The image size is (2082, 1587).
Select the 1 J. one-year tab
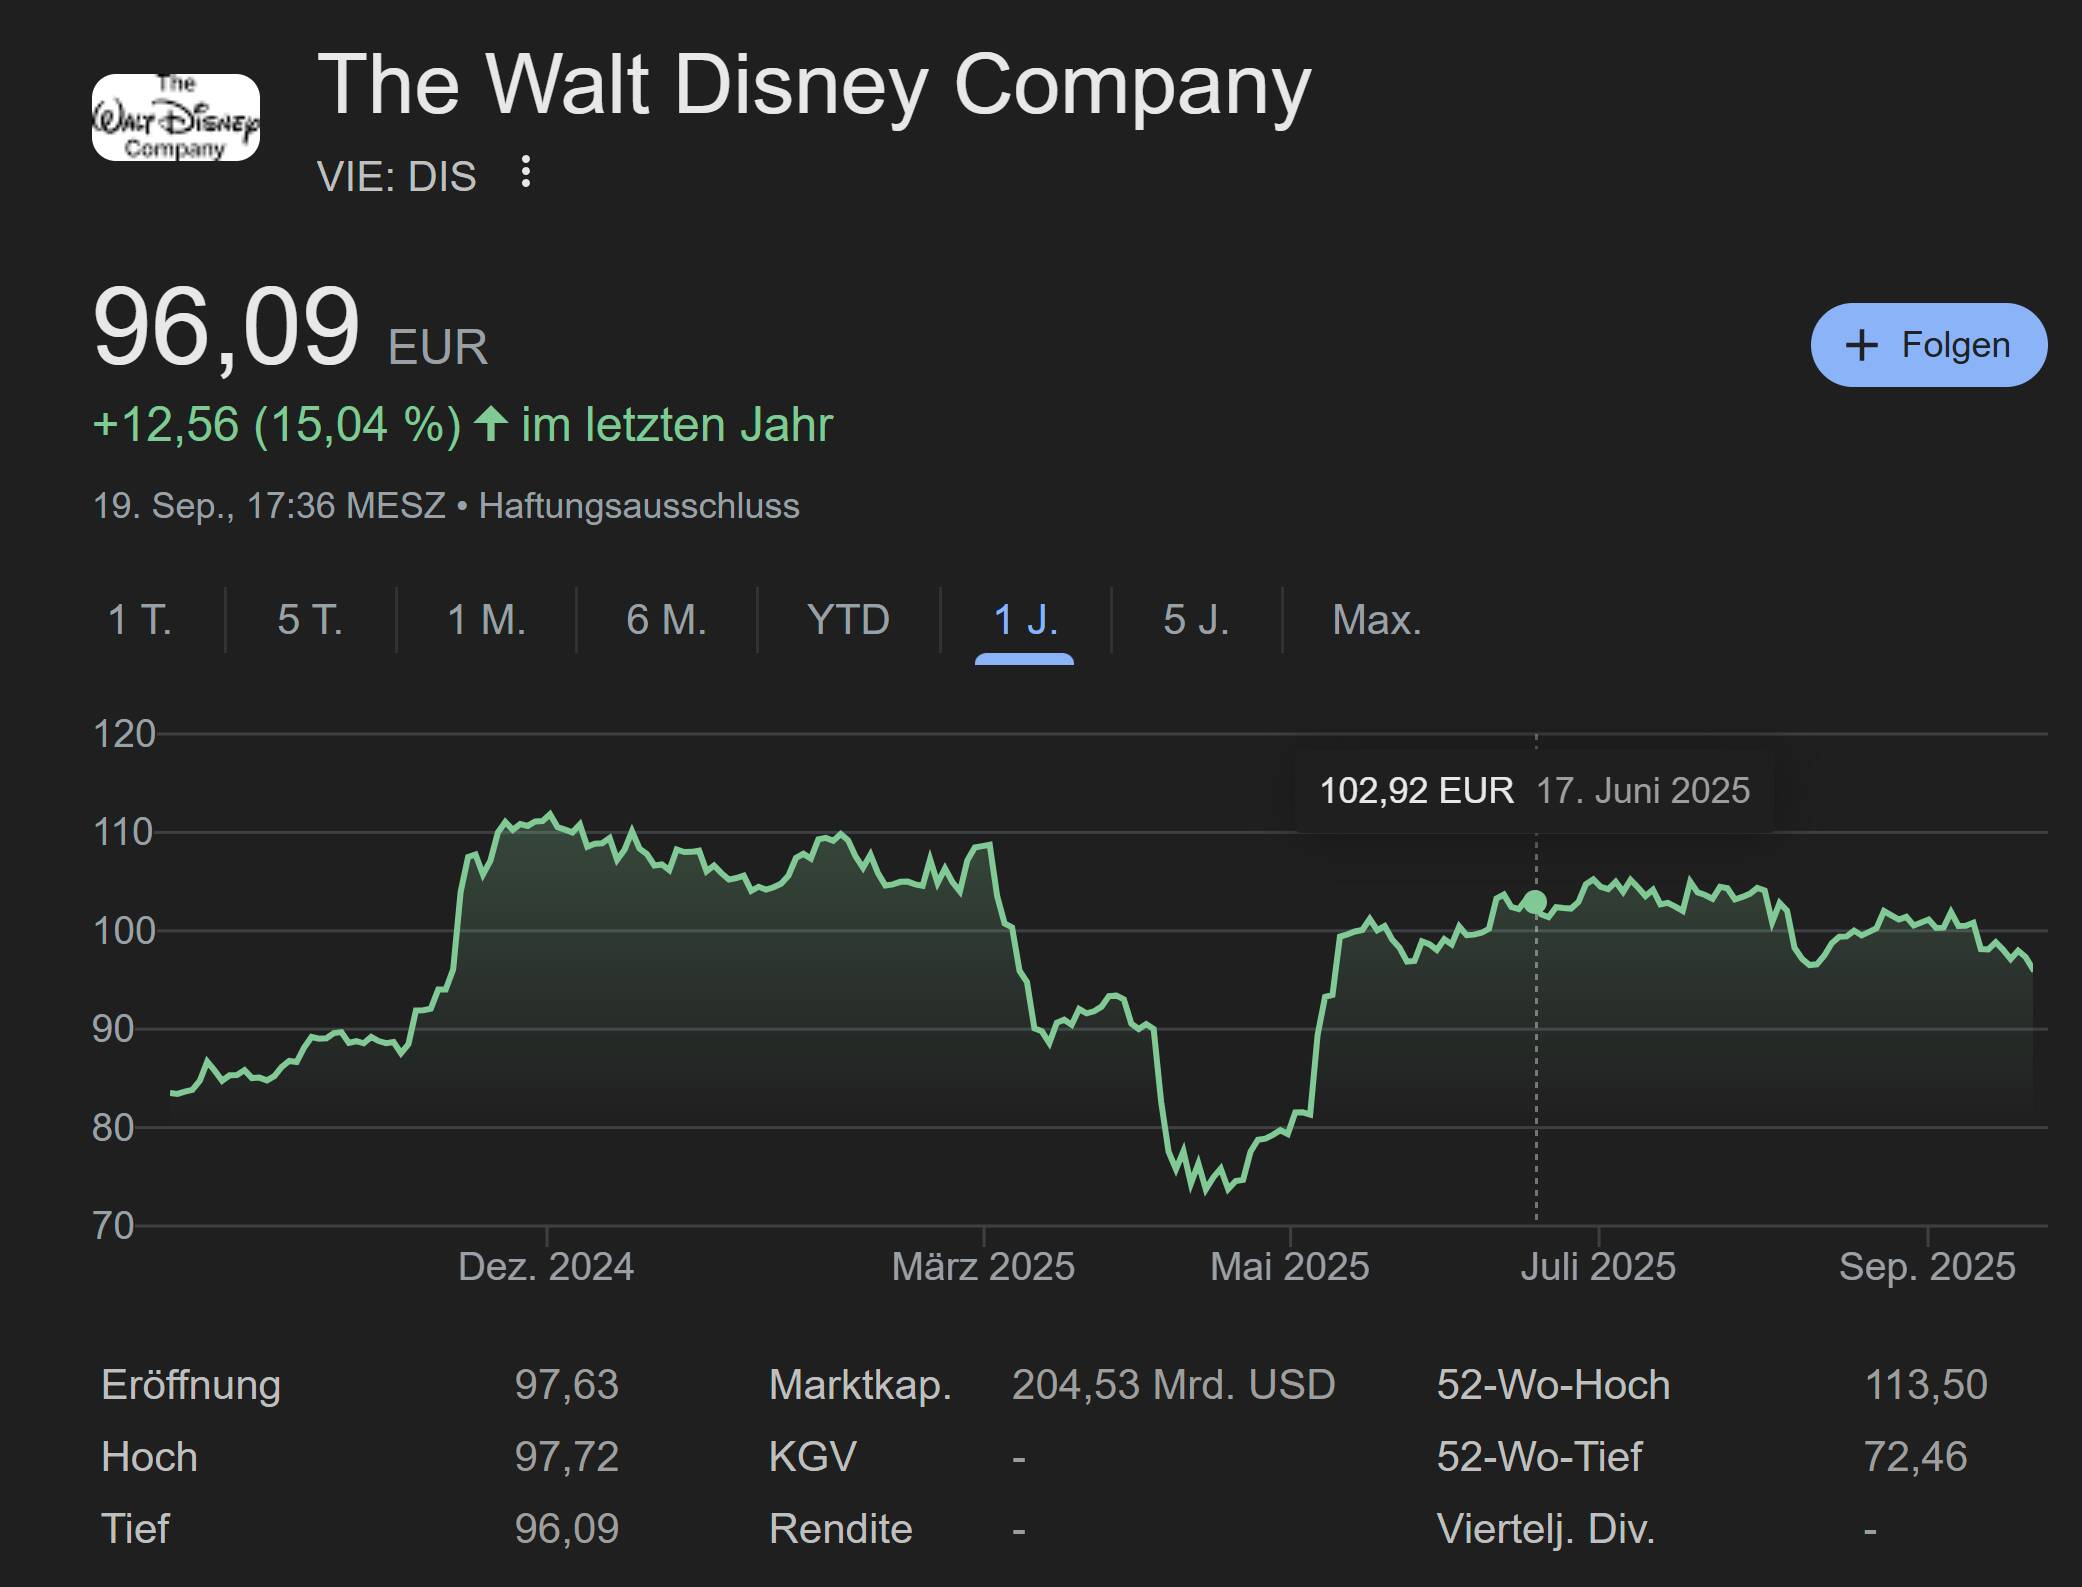pyautogui.click(x=1025, y=620)
